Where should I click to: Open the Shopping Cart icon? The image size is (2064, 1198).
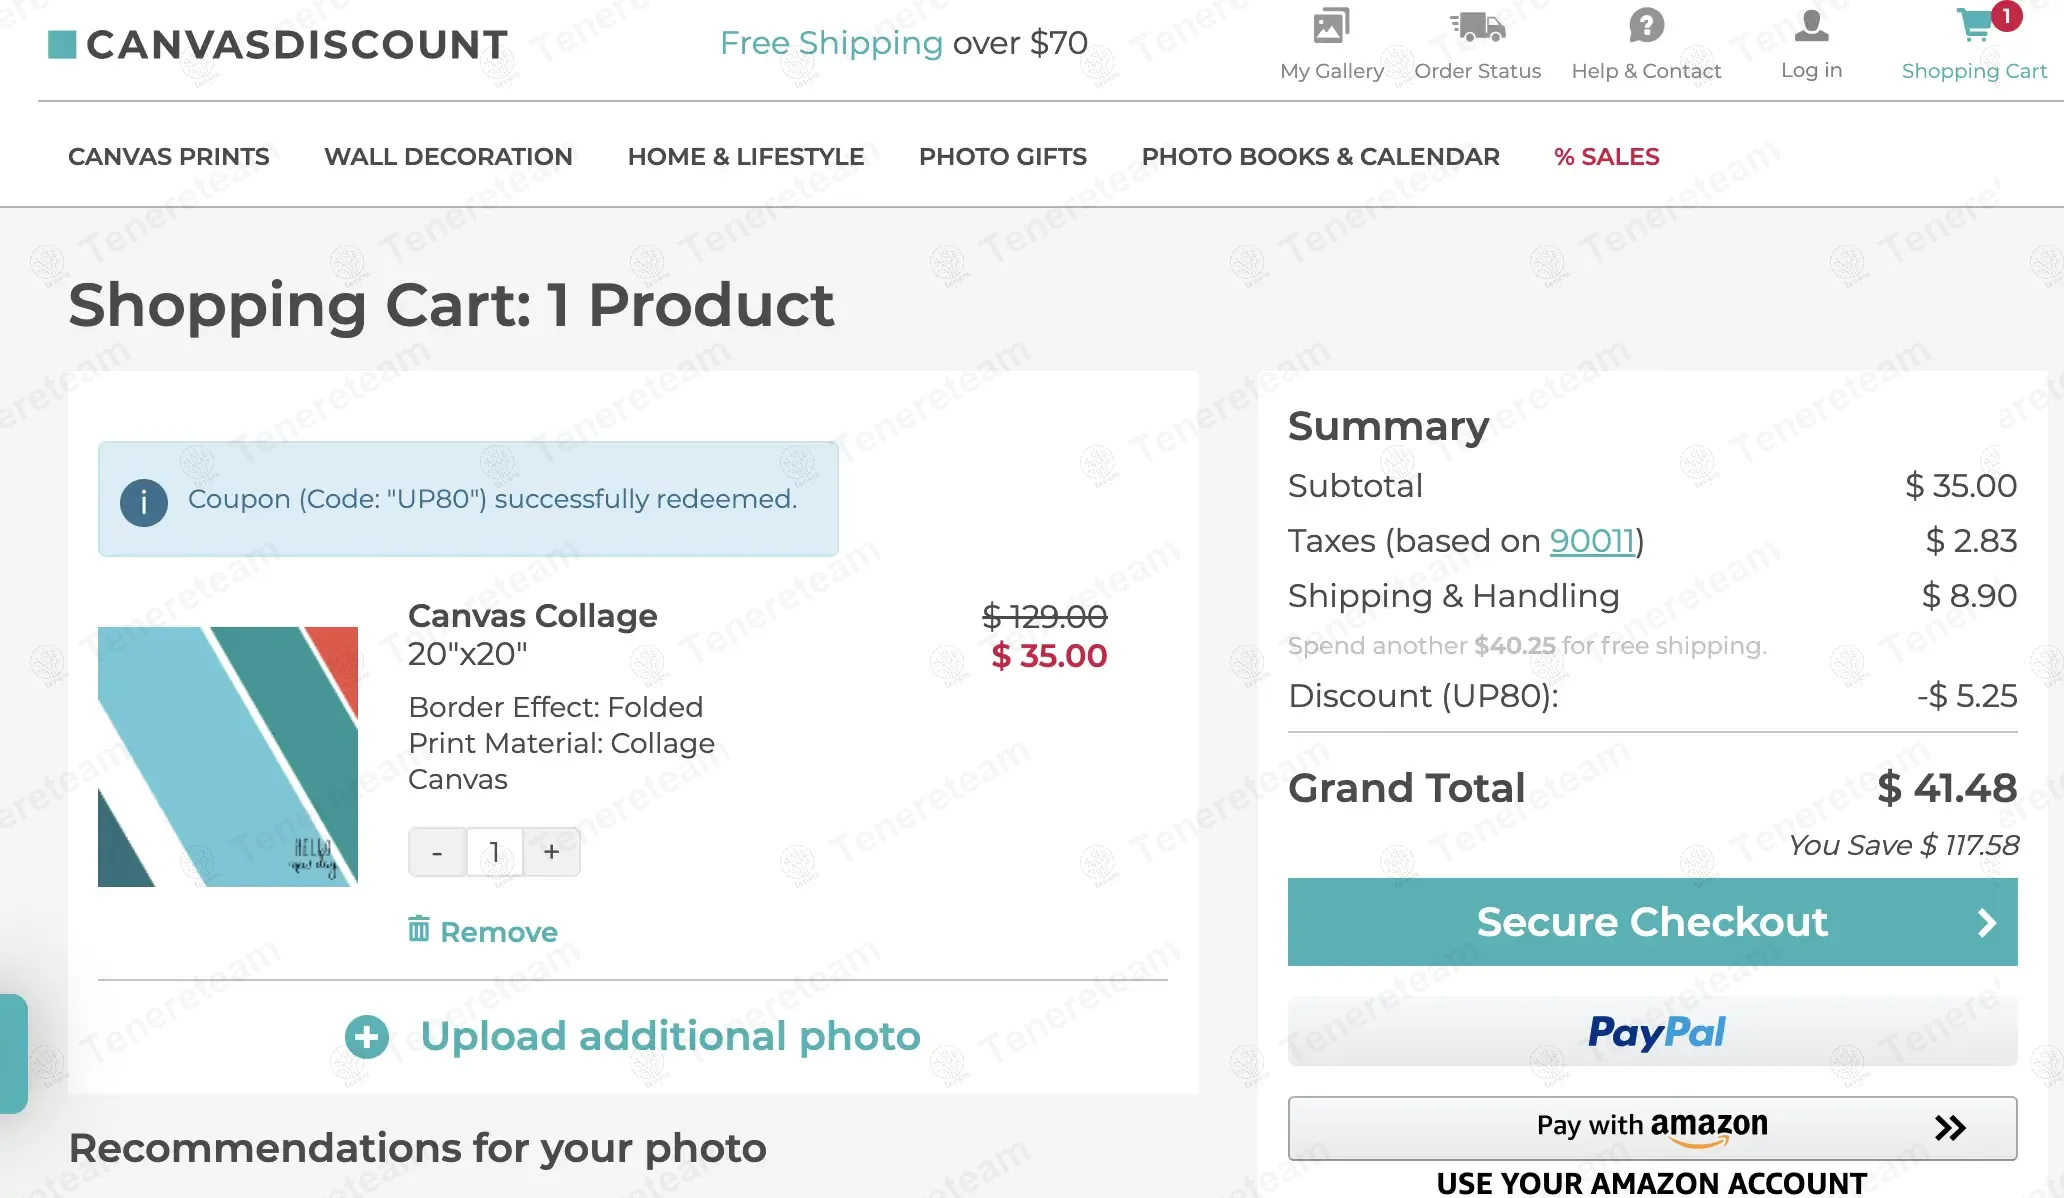[x=1976, y=26]
